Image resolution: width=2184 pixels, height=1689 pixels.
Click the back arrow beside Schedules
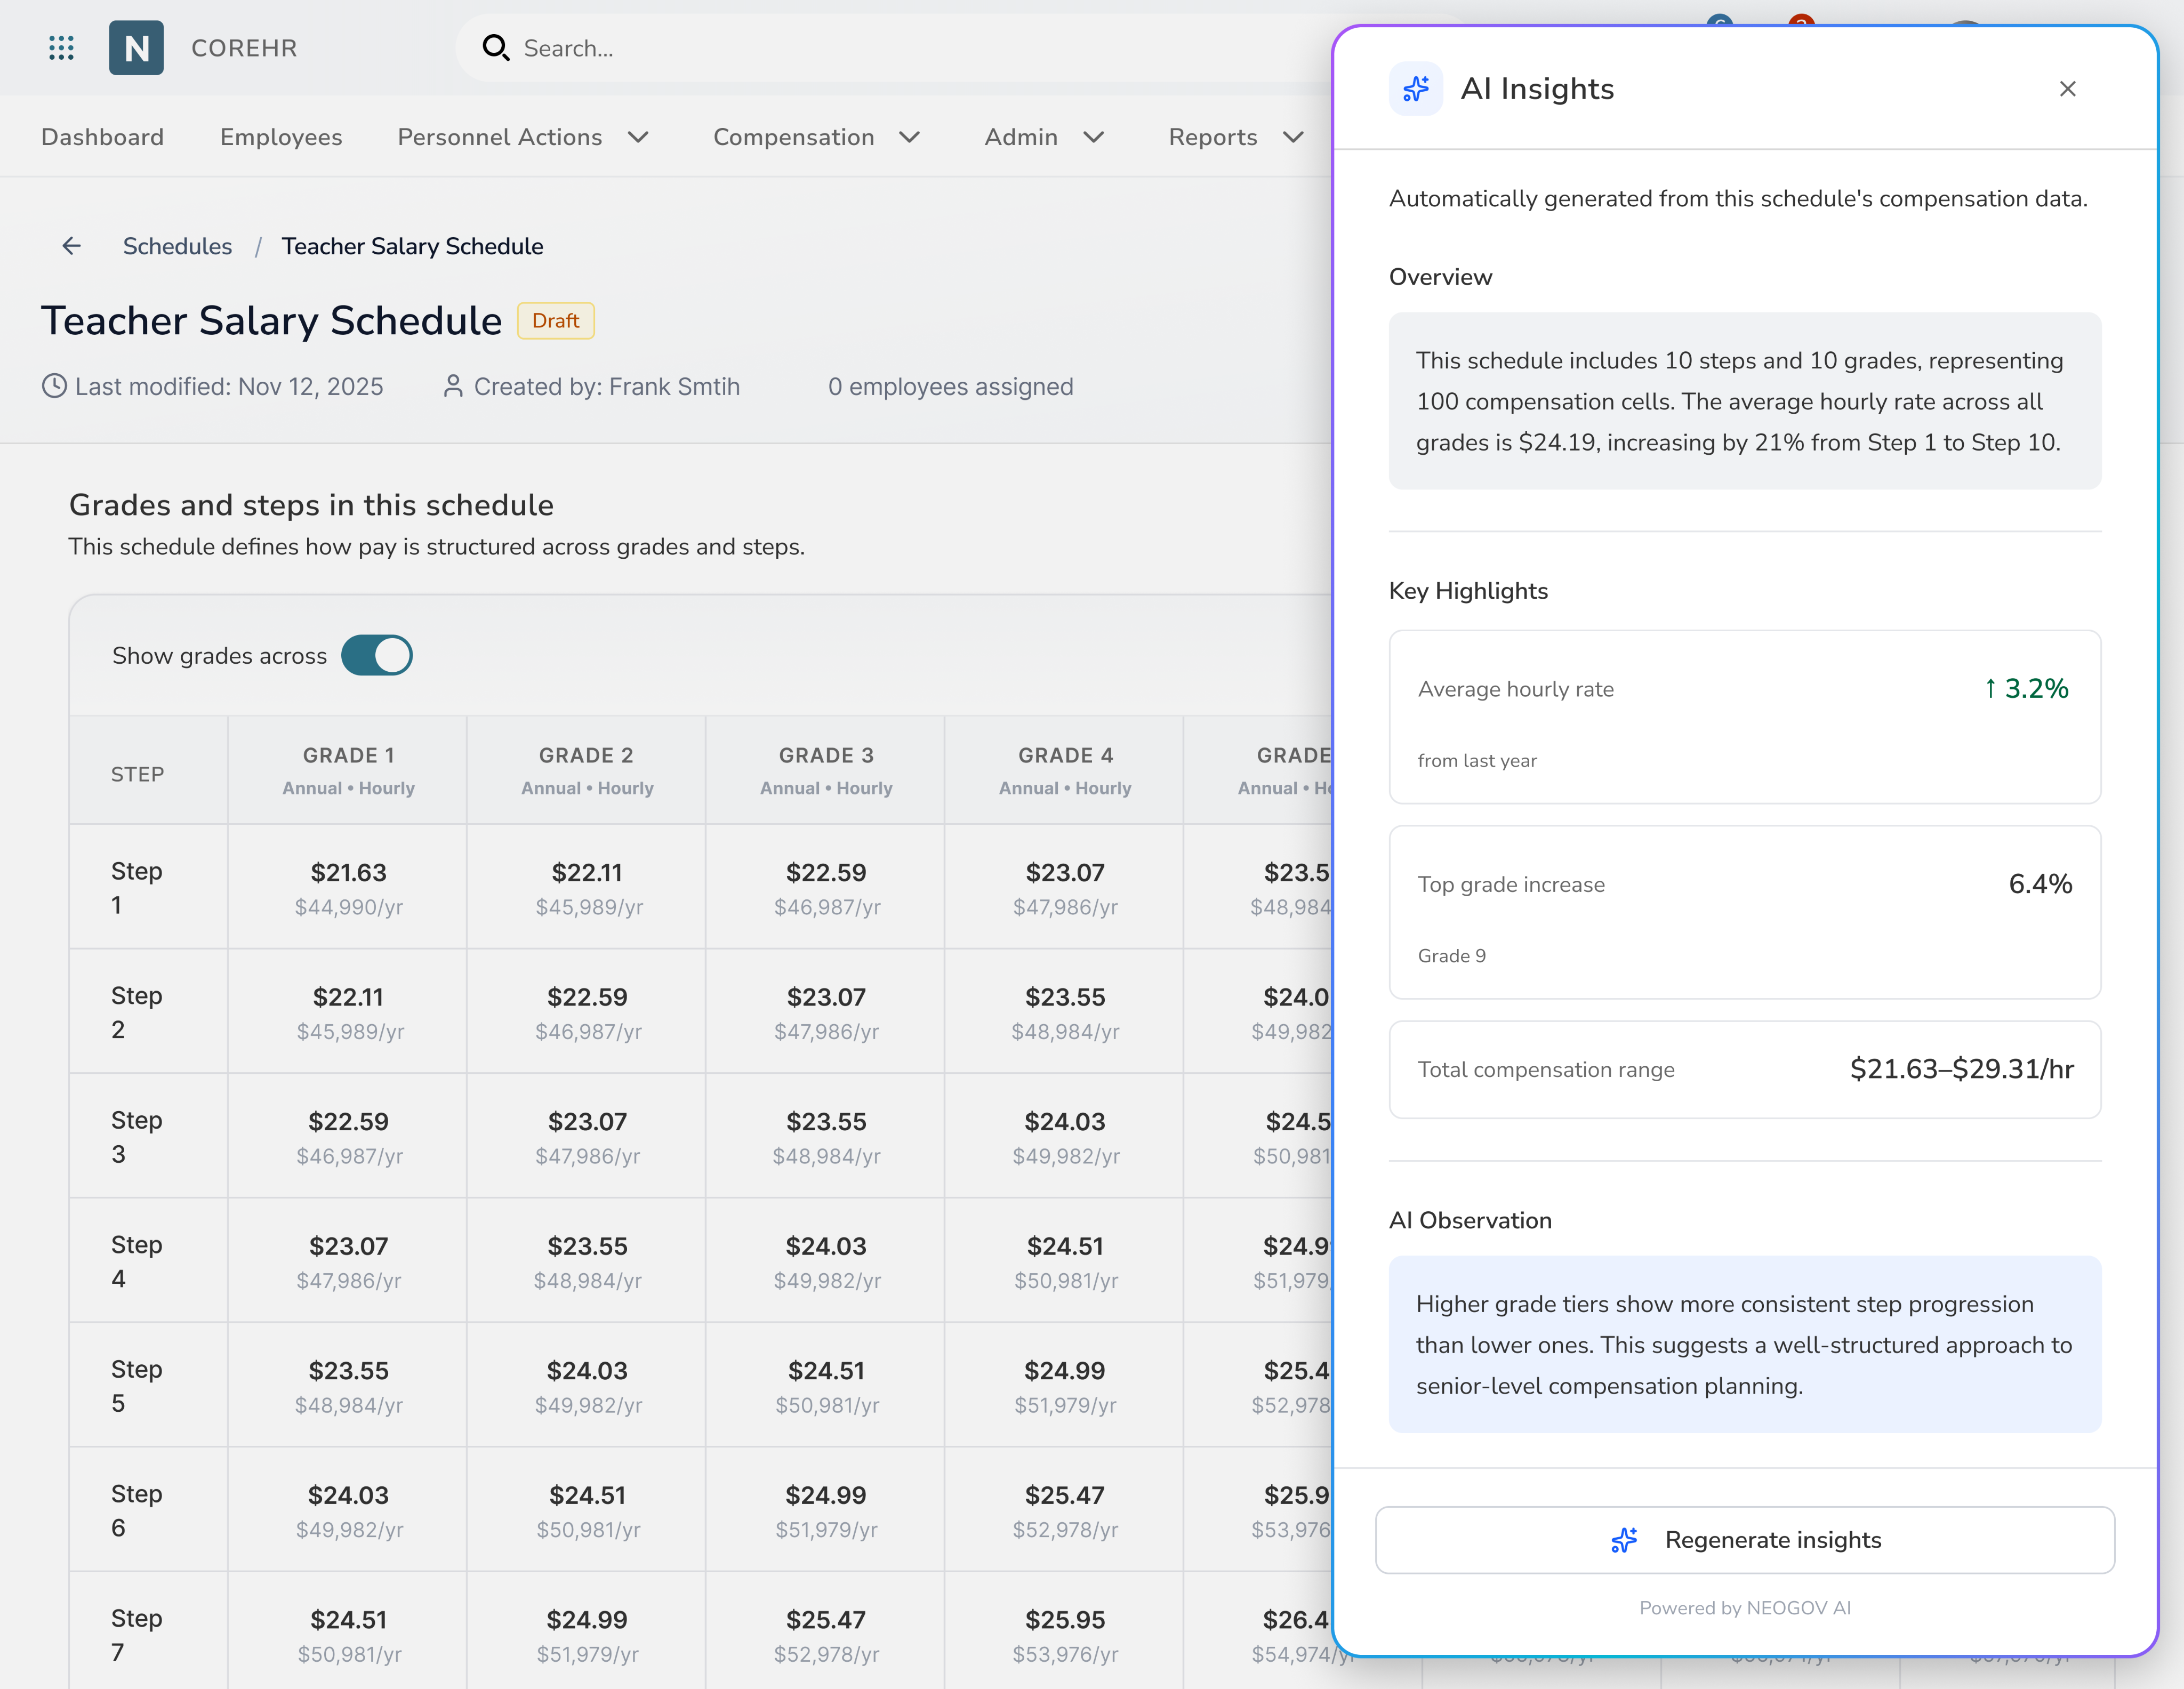tap(71, 246)
